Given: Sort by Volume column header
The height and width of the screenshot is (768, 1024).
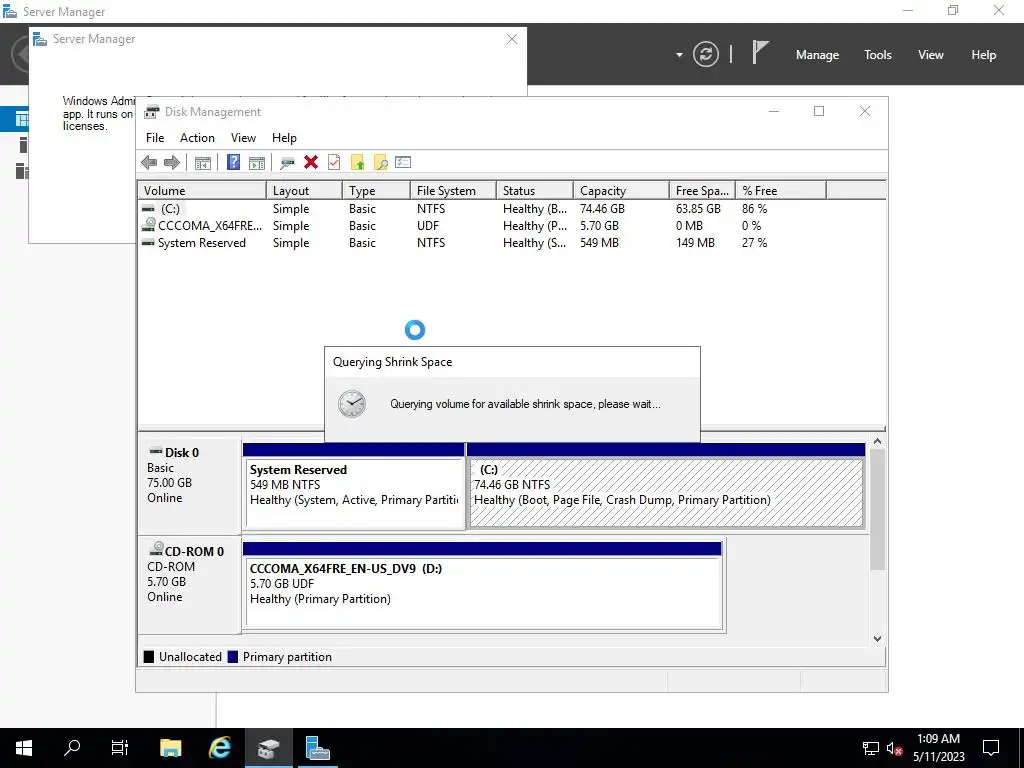Looking at the screenshot, I should 202,191.
